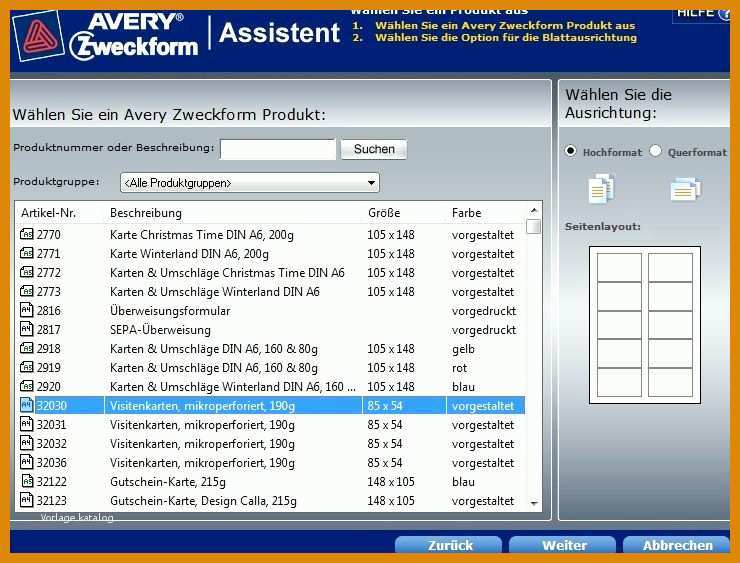This screenshot has width=740, height=563.
Task: Click the product list scroll-down arrow
Action: 534,504
